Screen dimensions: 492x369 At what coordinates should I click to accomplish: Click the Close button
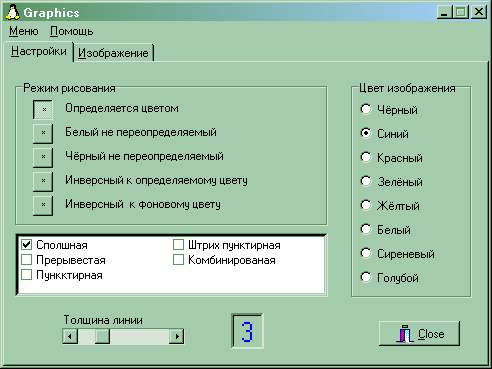tap(419, 333)
